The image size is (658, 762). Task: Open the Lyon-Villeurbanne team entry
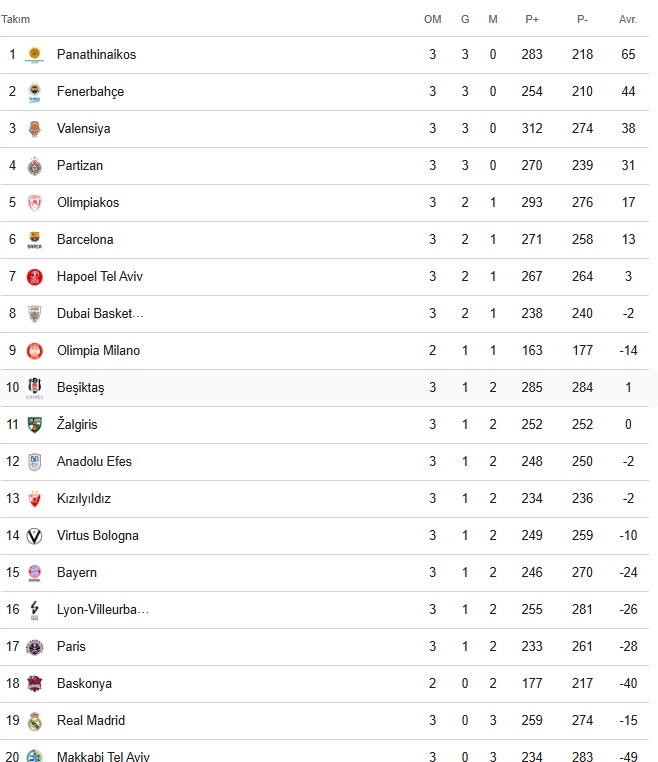click(103, 609)
